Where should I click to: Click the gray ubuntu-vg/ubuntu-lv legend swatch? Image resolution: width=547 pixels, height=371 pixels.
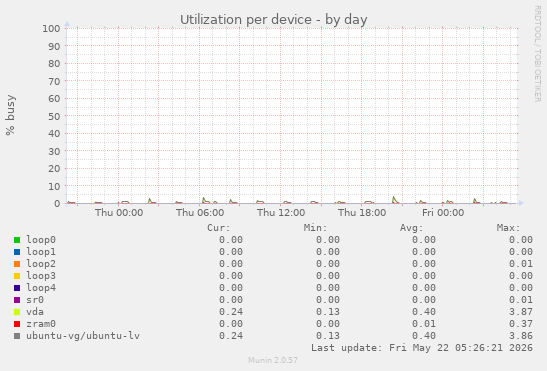point(17,336)
